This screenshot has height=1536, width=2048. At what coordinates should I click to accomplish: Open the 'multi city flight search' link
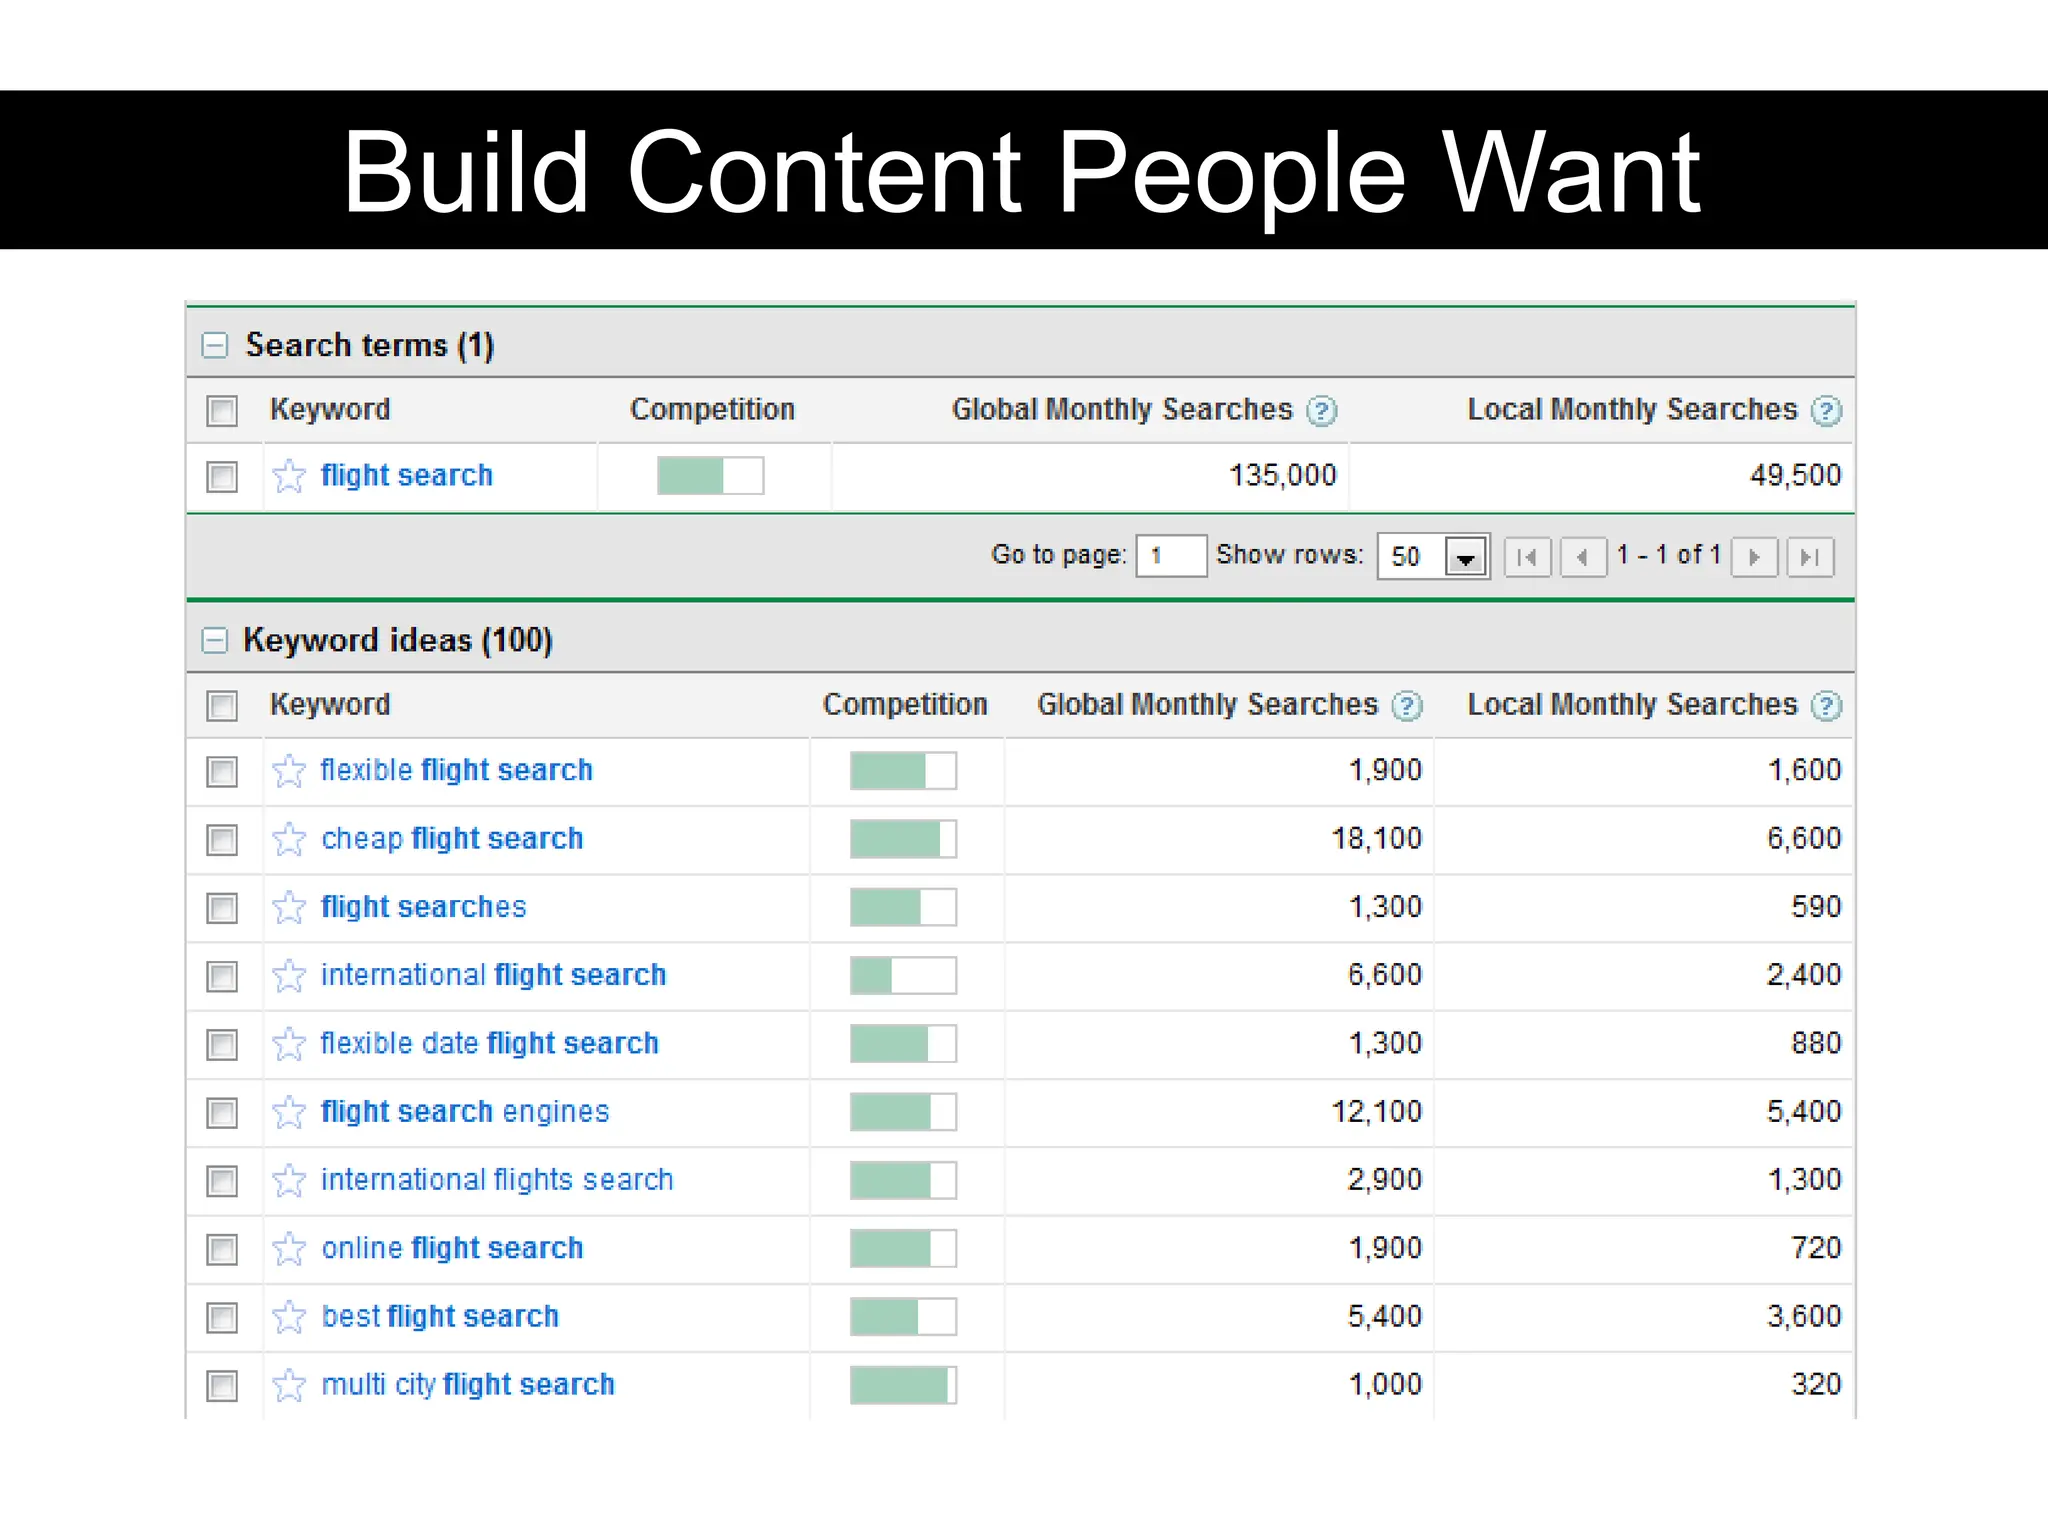coord(468,1385)
